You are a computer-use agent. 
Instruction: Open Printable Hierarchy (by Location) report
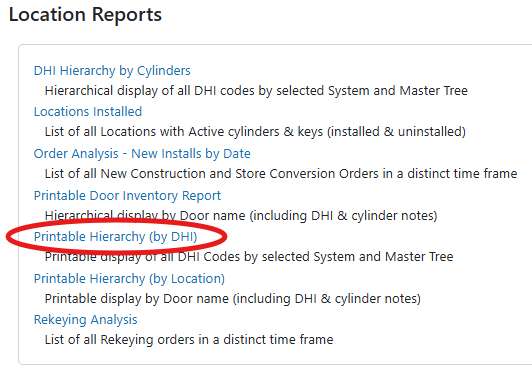pyautogui.click(x=129, y=279)
